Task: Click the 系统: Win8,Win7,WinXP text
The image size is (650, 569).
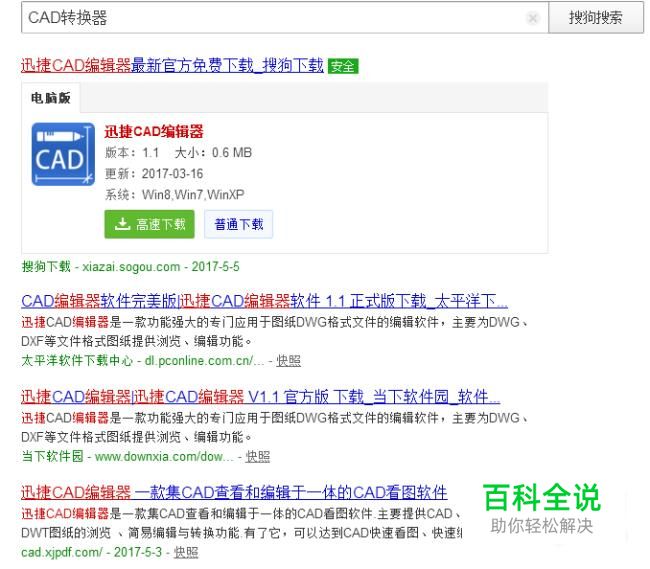Action: [175, 194]
